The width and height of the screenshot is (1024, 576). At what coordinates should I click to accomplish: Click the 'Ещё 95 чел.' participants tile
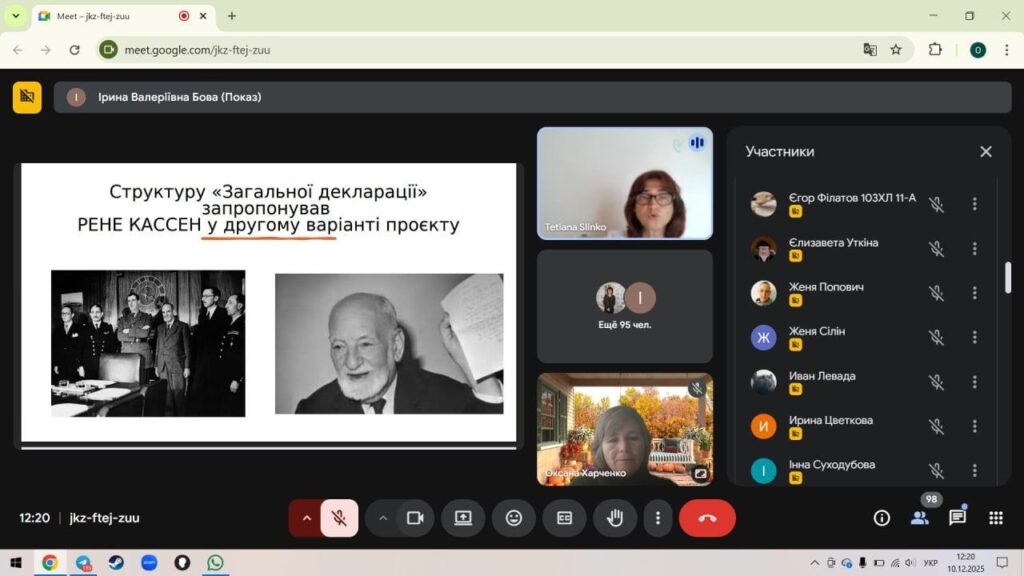coord(624,306)
